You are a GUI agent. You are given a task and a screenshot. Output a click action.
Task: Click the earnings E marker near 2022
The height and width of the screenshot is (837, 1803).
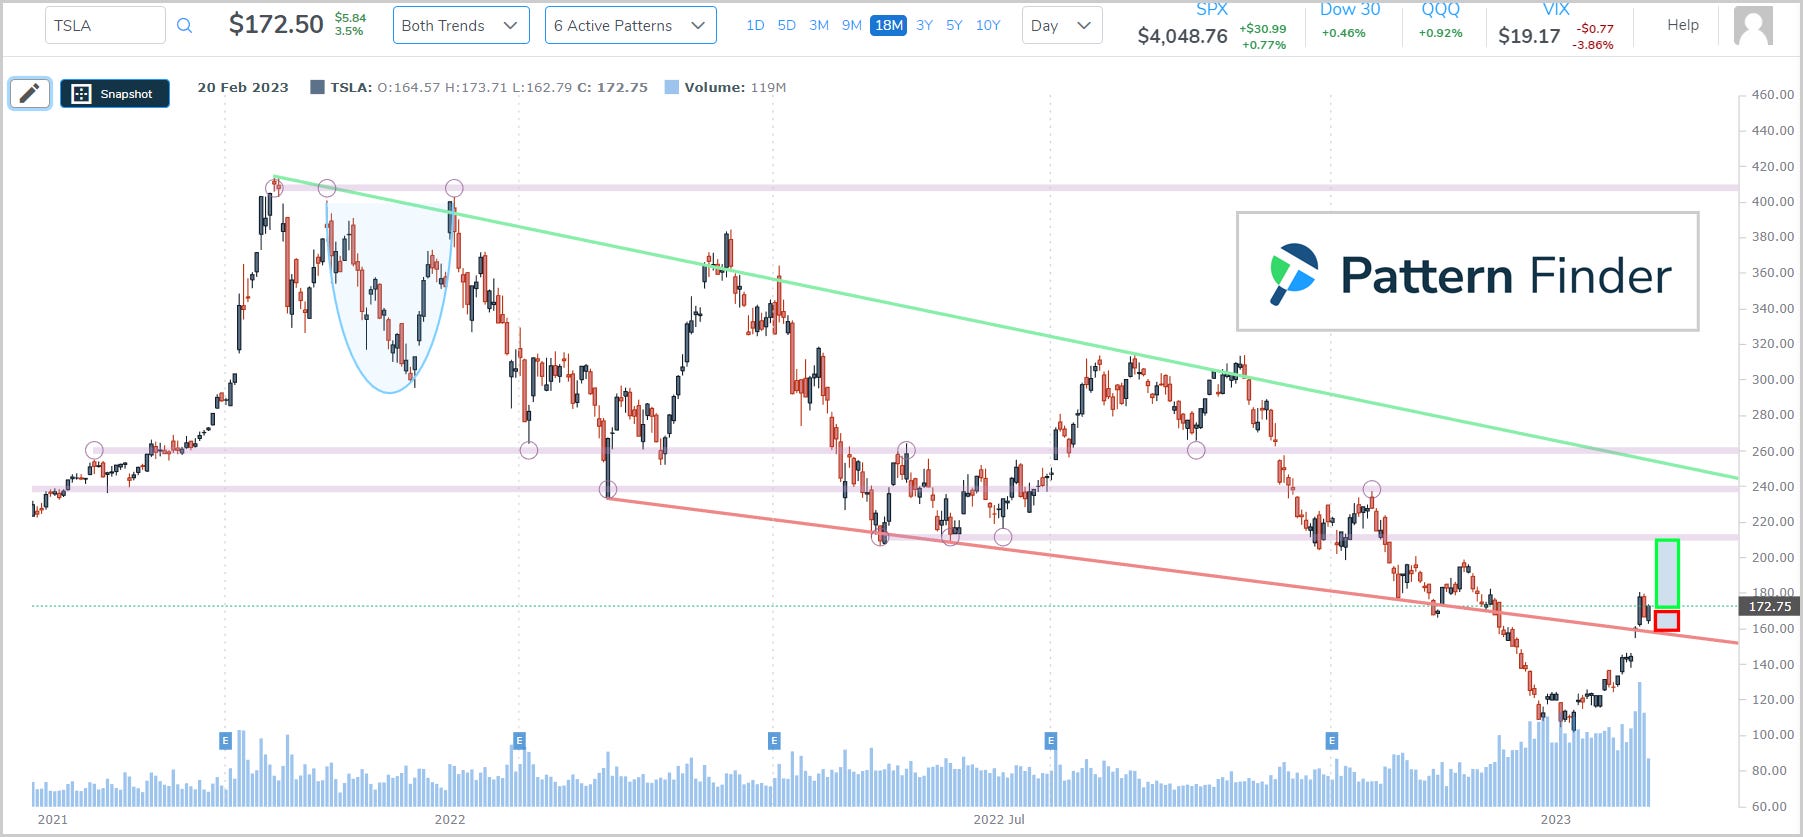tap(519, 741)
